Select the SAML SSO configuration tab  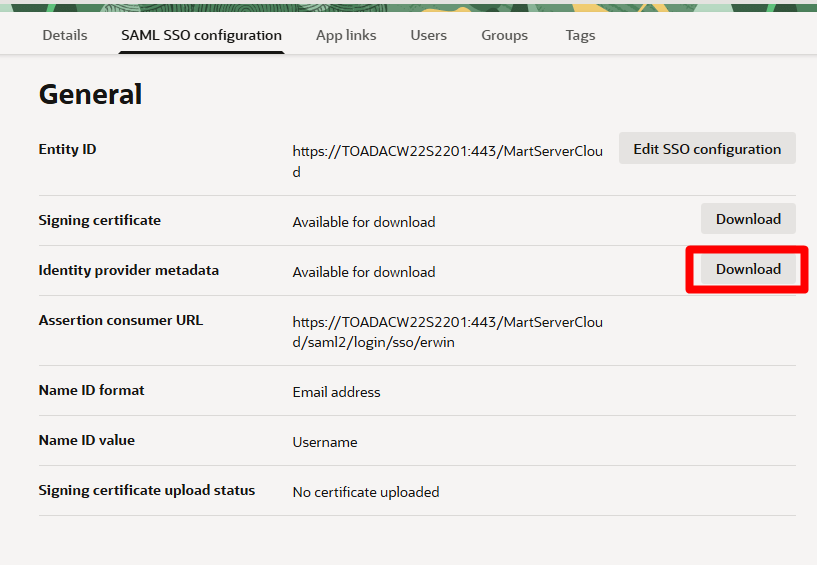pos(201,35)
